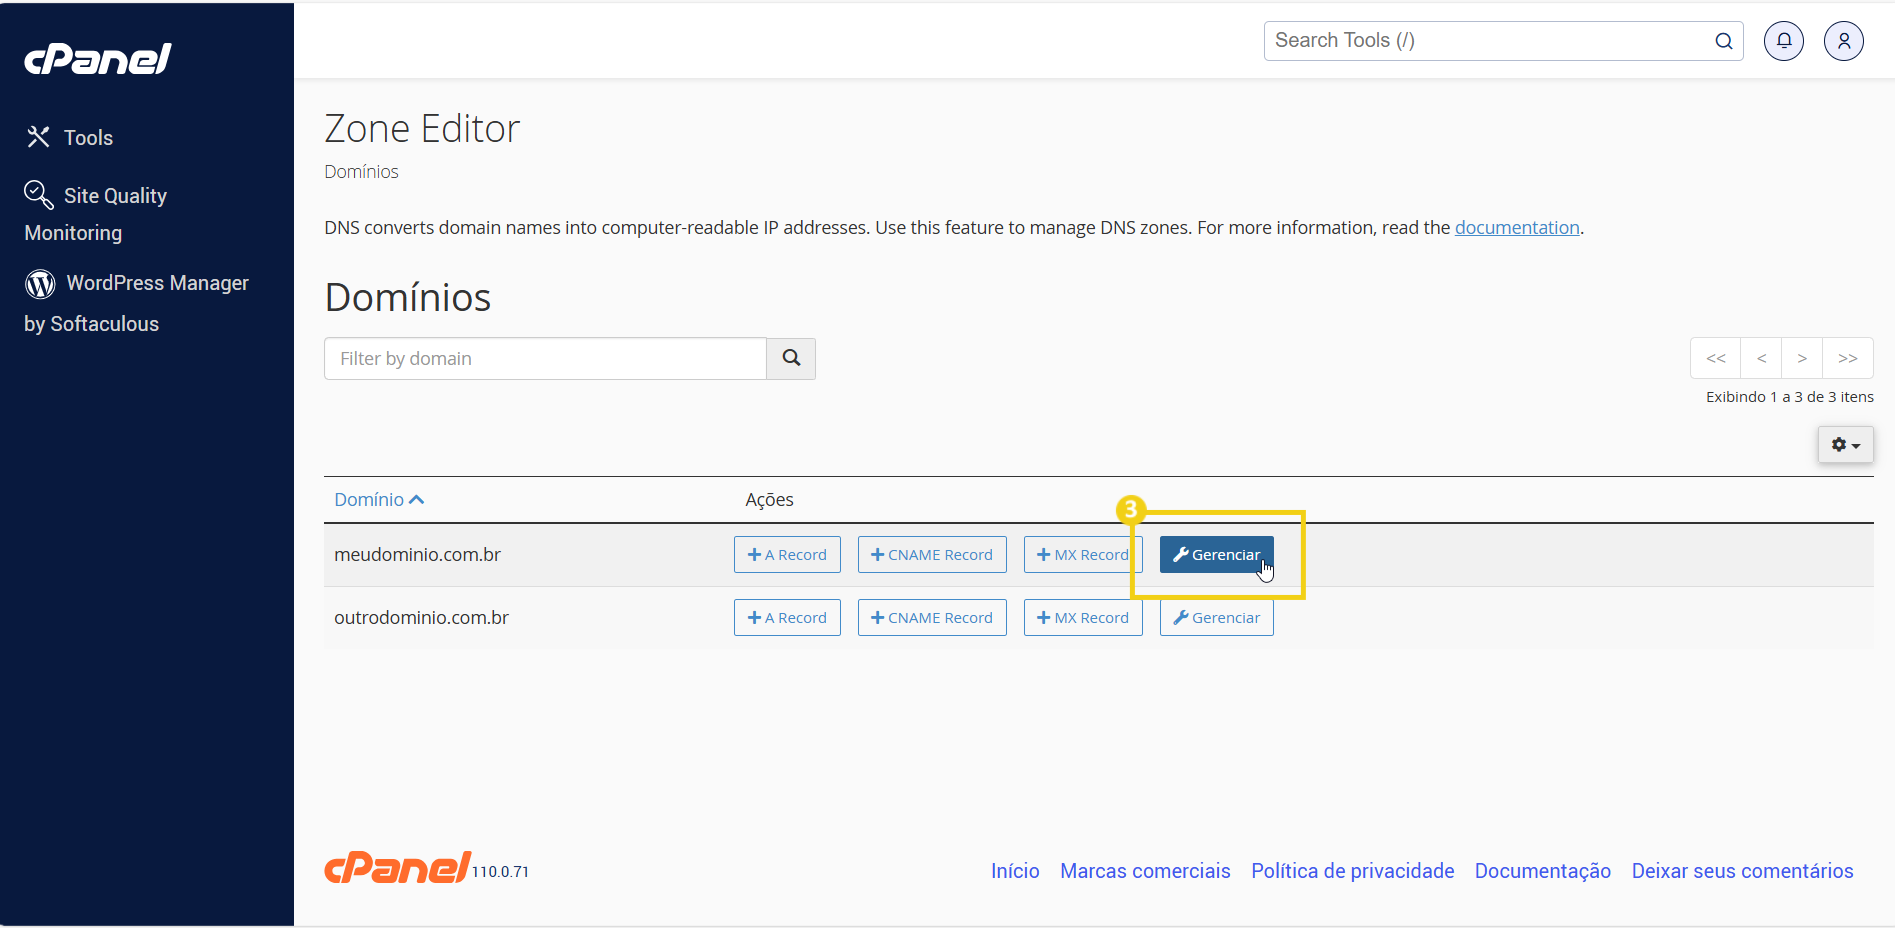Open the gear settings dropdown
The image size is (1895, 928).
pos(1846,444)
